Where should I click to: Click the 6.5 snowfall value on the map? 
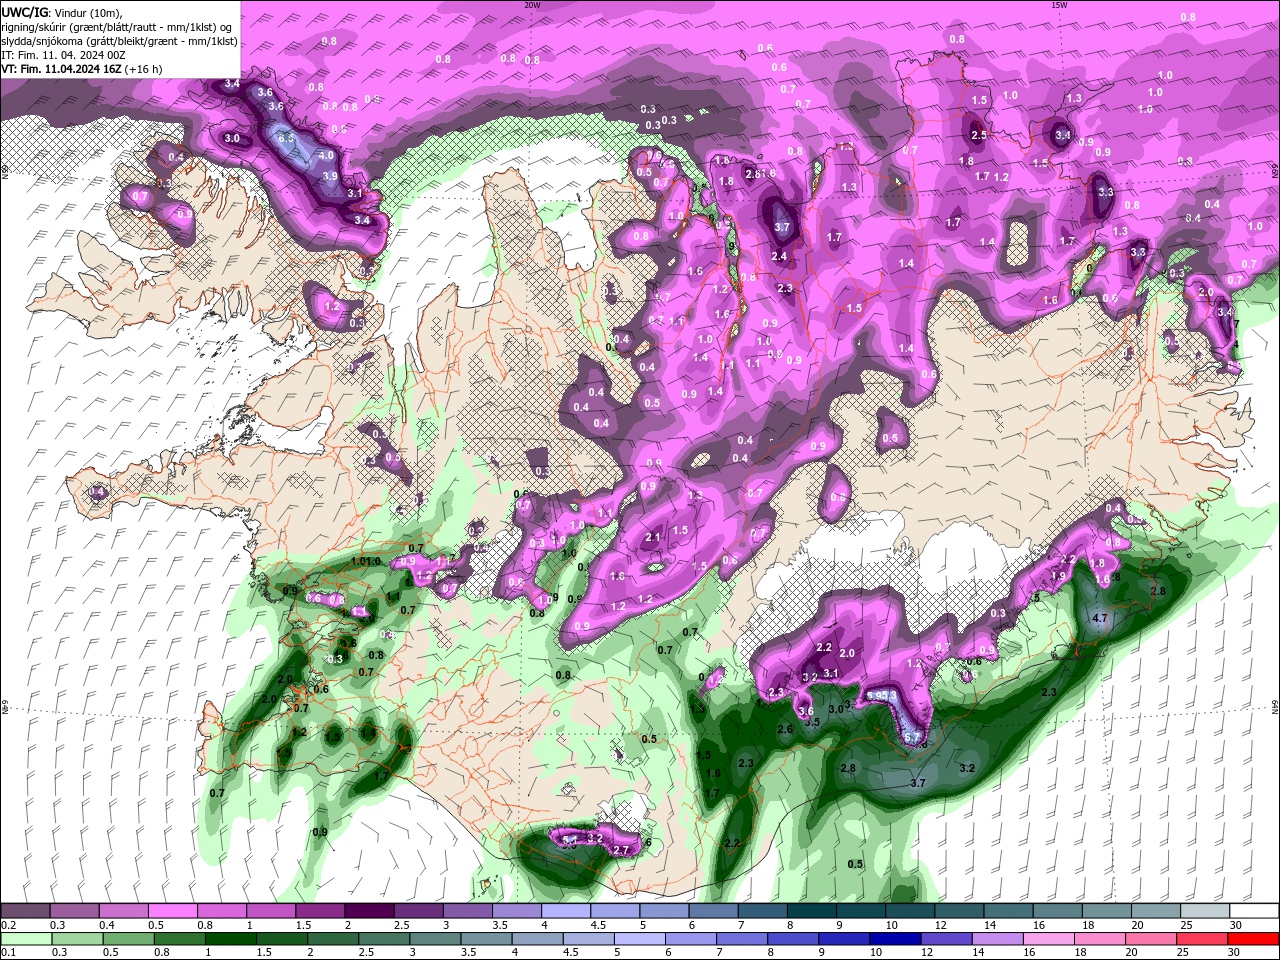pos(286,138)
